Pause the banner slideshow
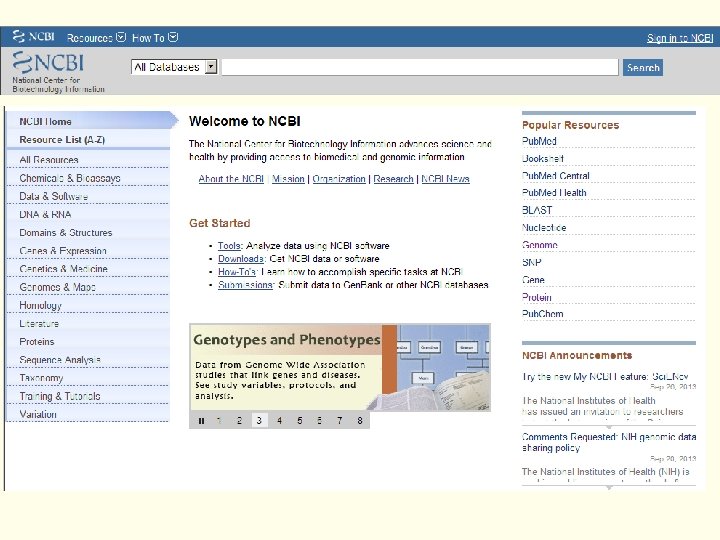Viewport: 720px width, 540px height. (x=201, y=421)
